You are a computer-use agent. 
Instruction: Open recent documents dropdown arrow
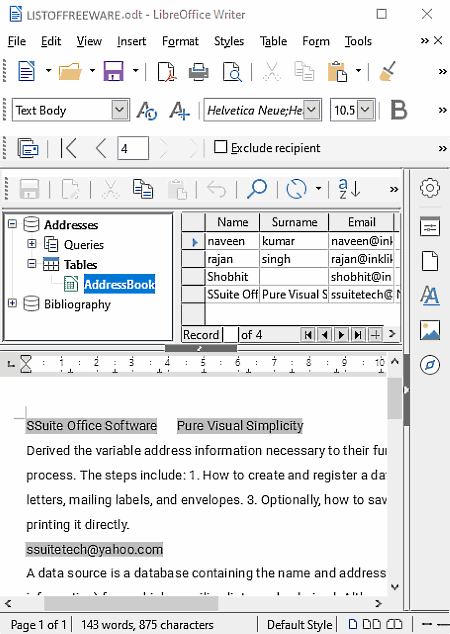pos(92,71)
